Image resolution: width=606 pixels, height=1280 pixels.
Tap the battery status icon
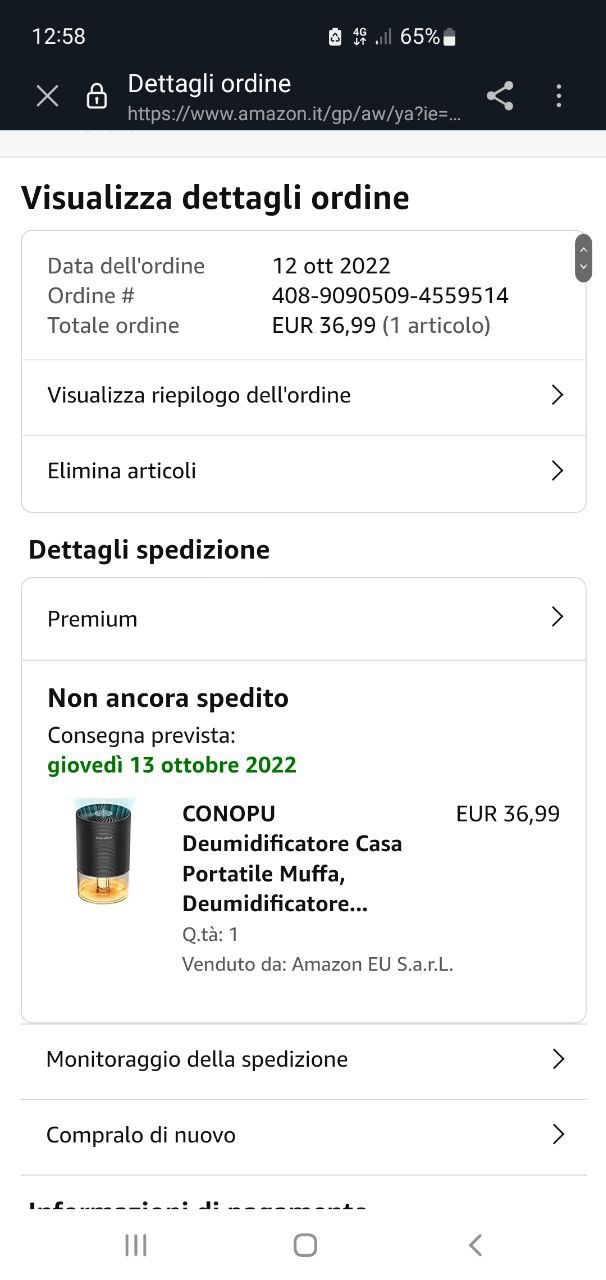click(x=449, y=37)
